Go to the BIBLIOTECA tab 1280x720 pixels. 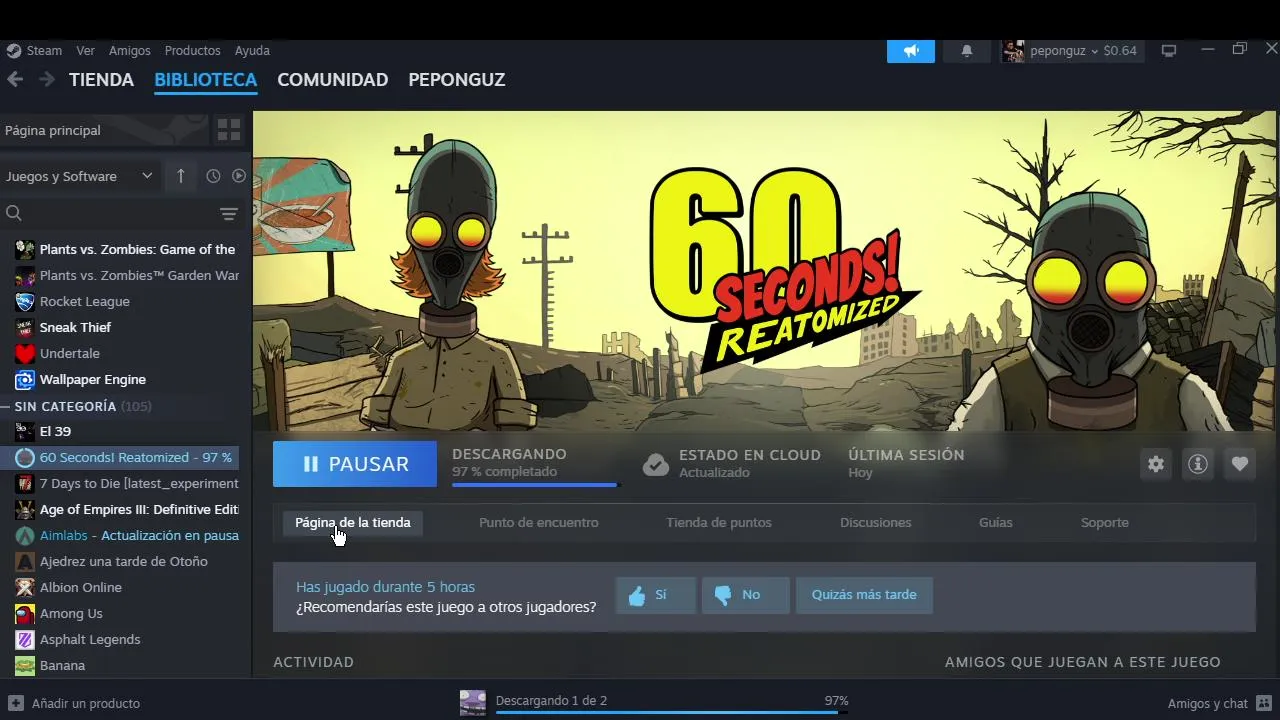(206, 80)
